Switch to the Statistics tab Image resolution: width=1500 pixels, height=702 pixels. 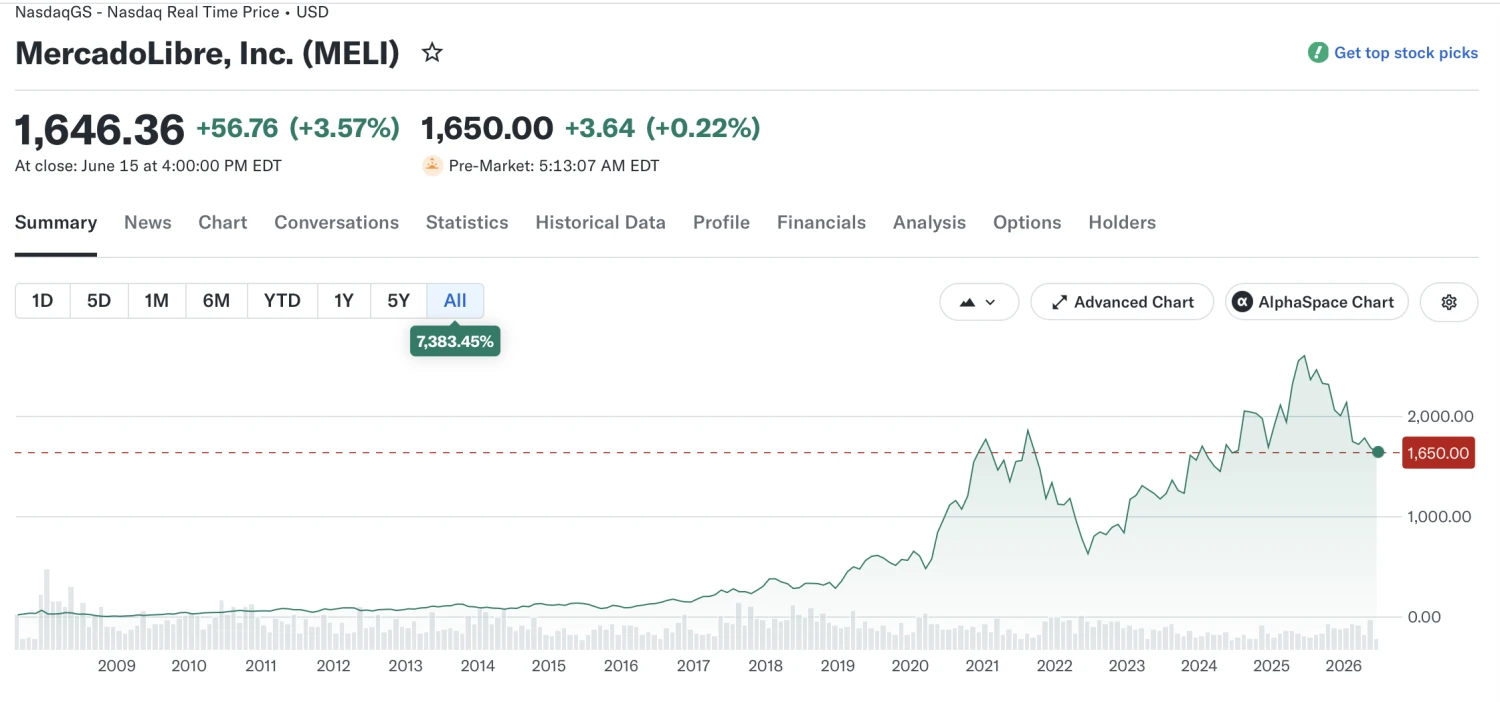[x=467, y=223]
